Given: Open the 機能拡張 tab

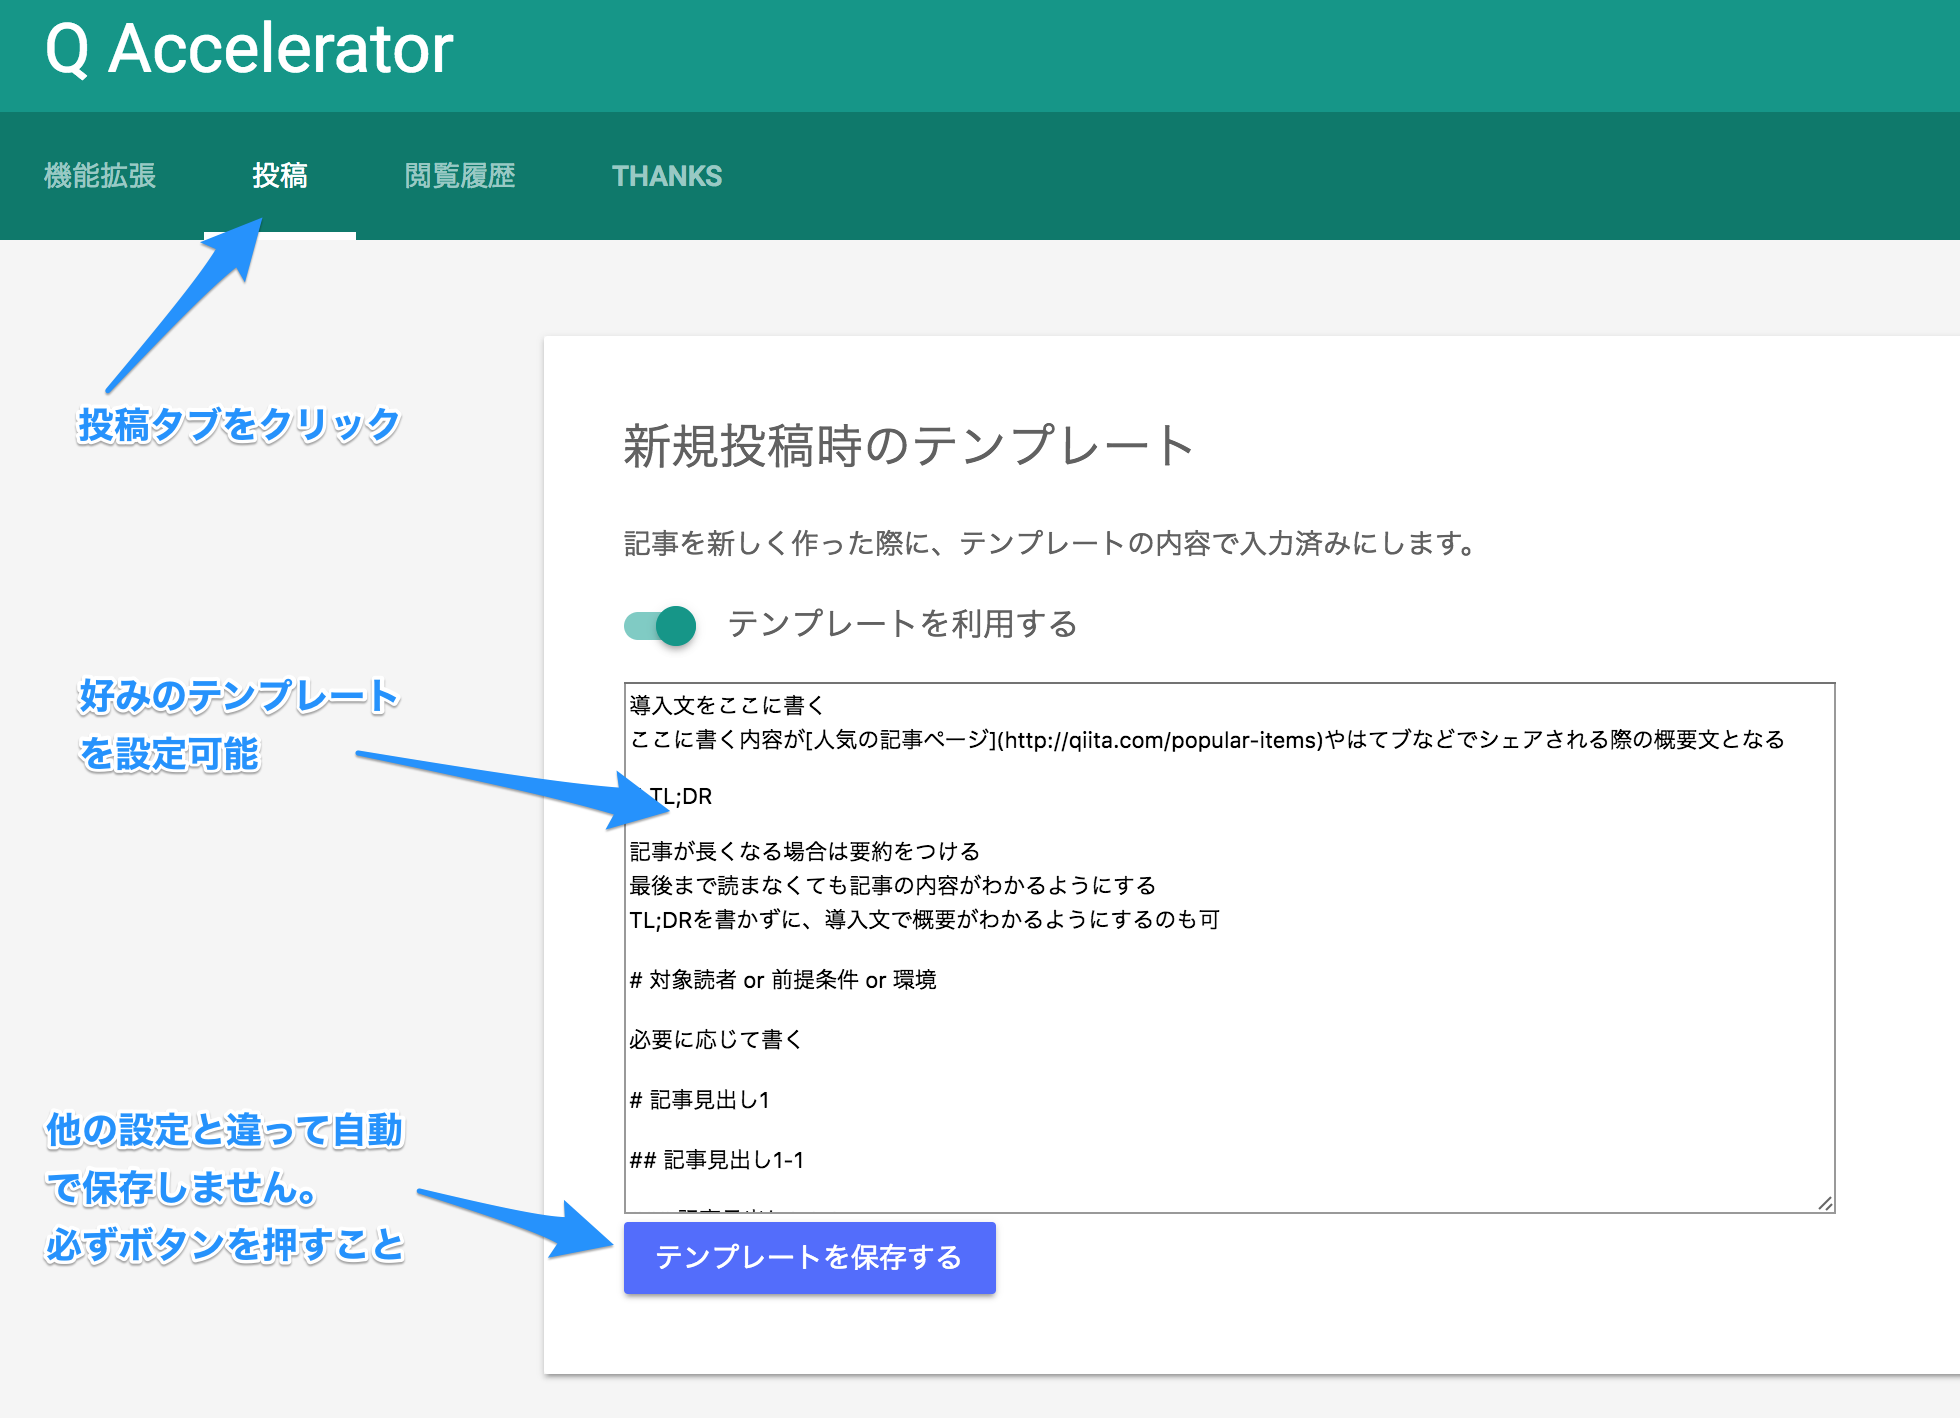Looking at the screenshot, I should click(x=100, y=176).
